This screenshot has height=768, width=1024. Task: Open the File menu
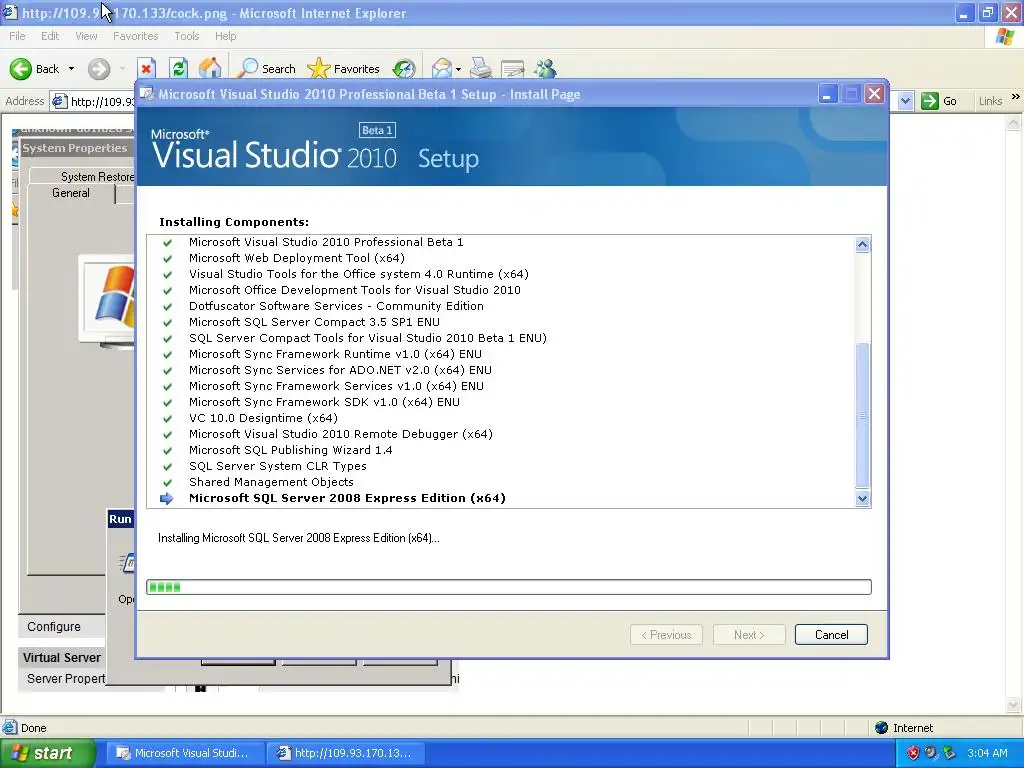pos(18,36)
